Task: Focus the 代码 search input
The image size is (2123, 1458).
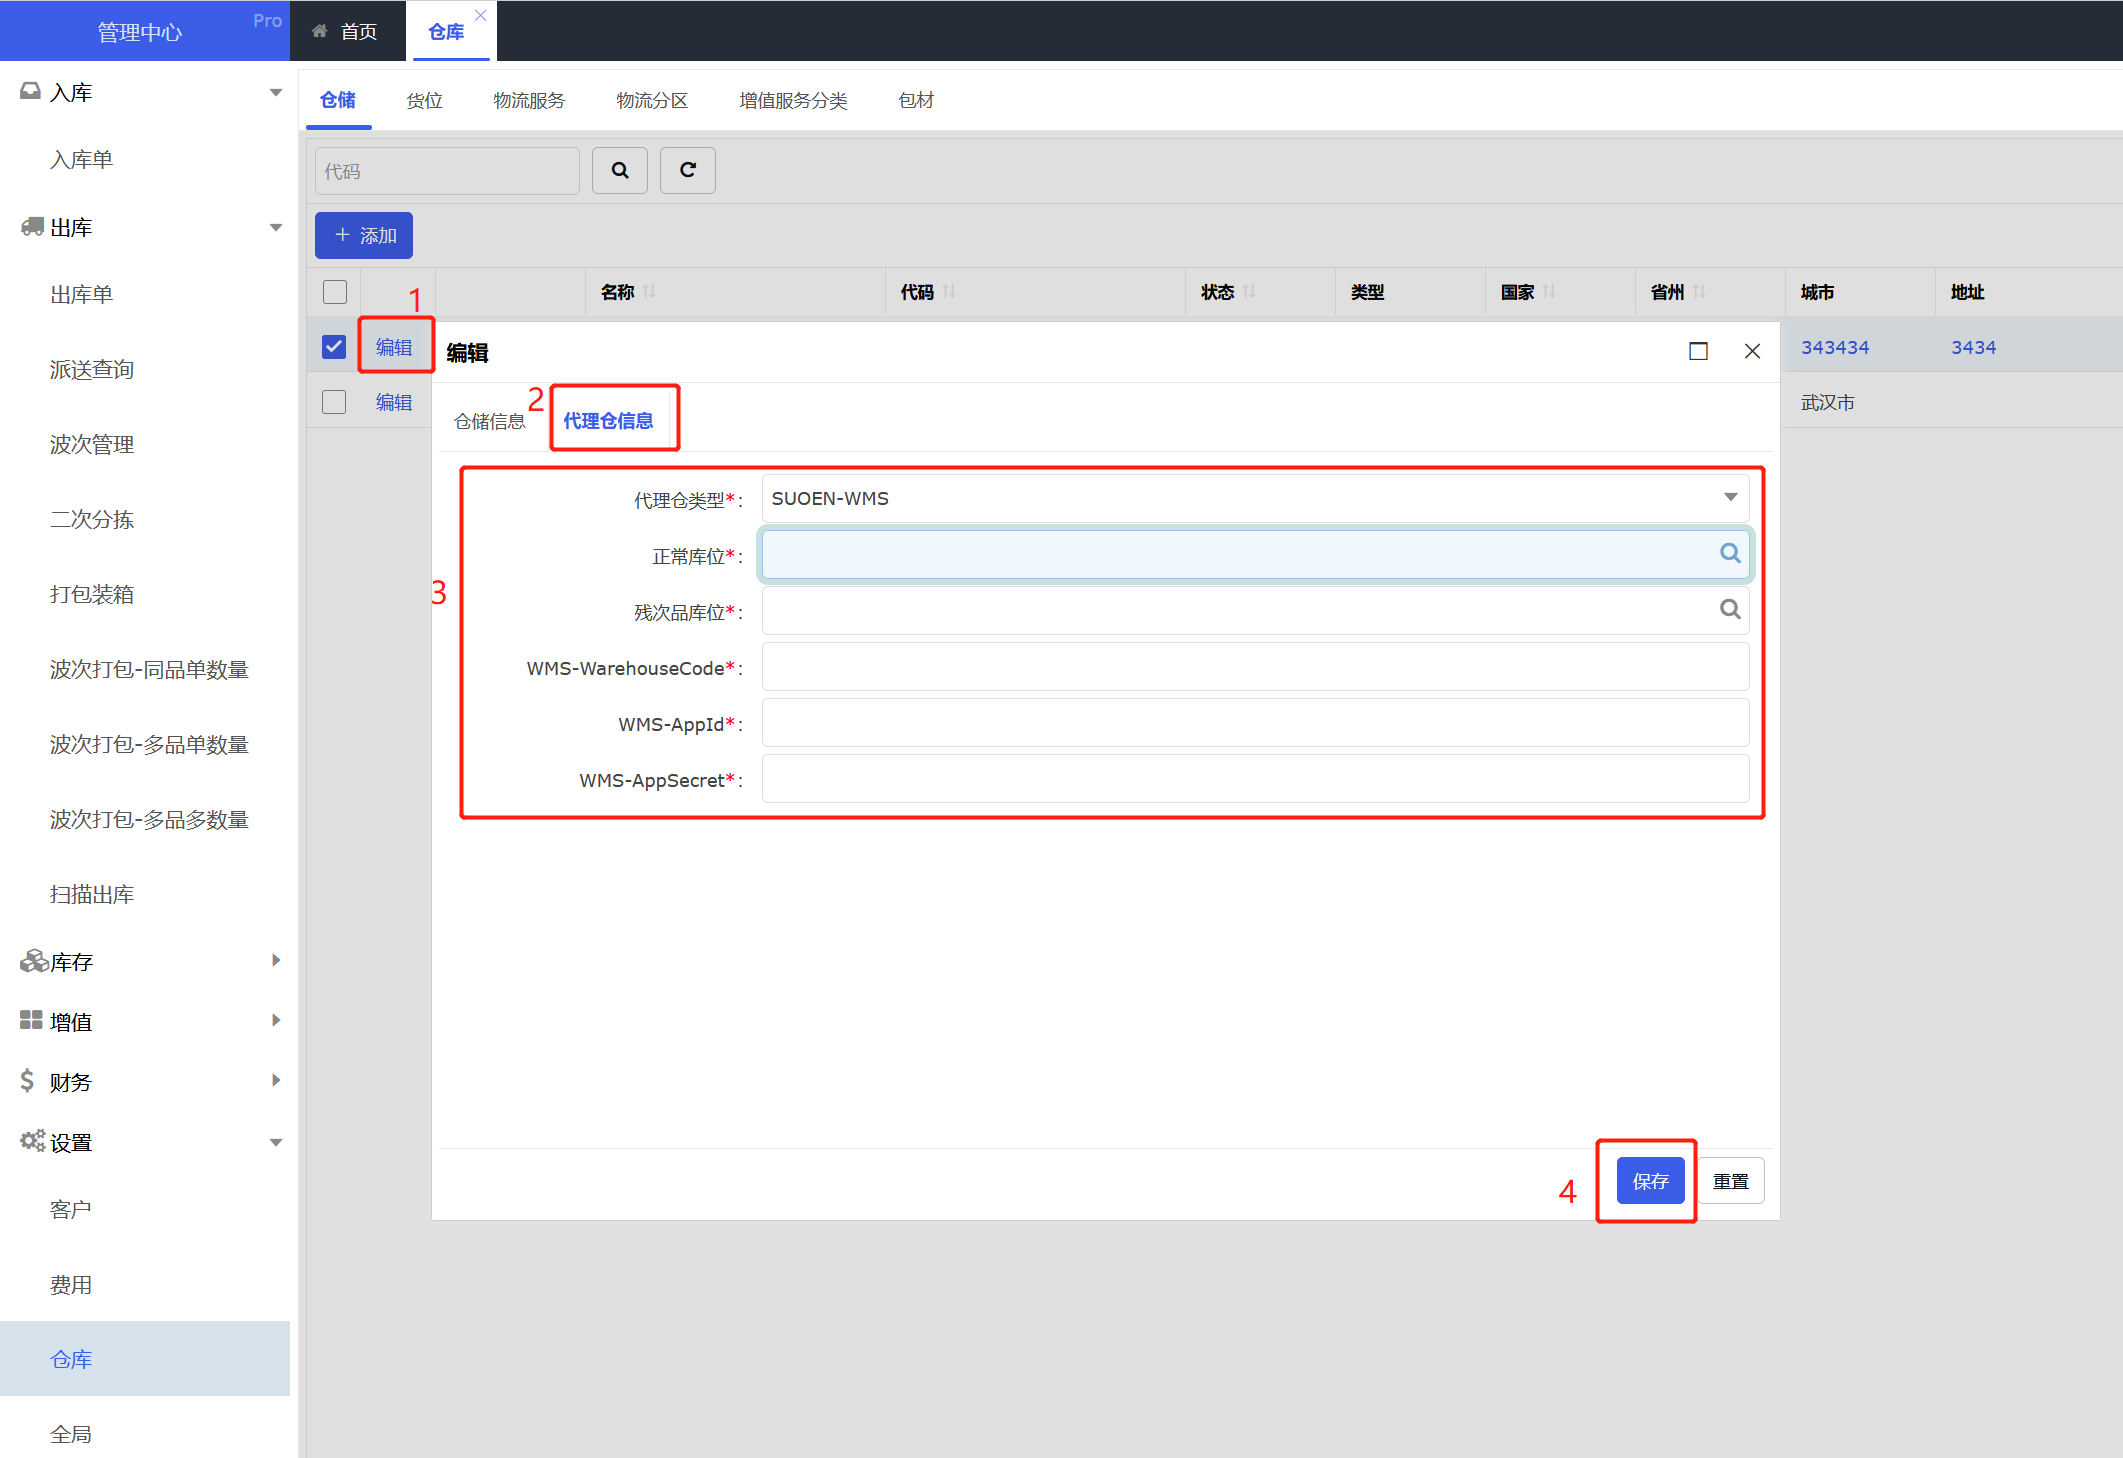Action: point(447,171)
